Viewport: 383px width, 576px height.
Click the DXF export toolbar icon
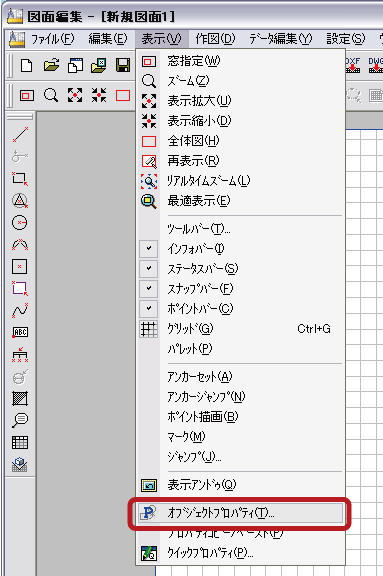coord(353,65)
